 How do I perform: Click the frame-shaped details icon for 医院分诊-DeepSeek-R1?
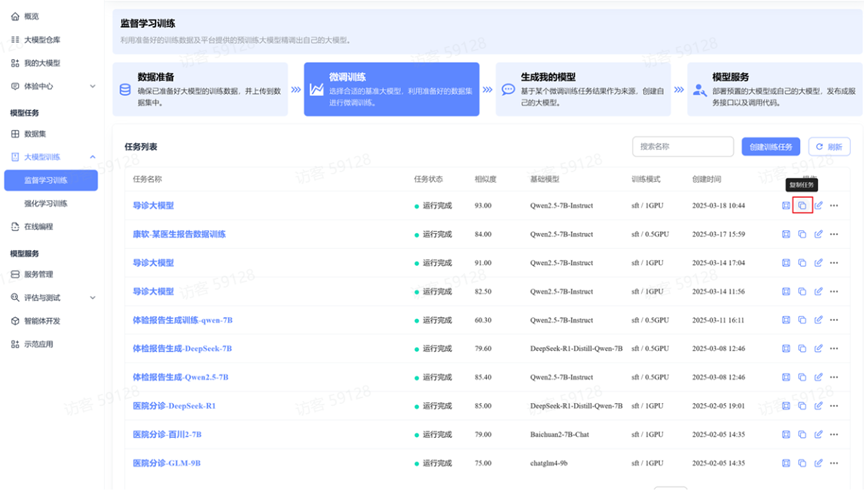click(786, 406)
